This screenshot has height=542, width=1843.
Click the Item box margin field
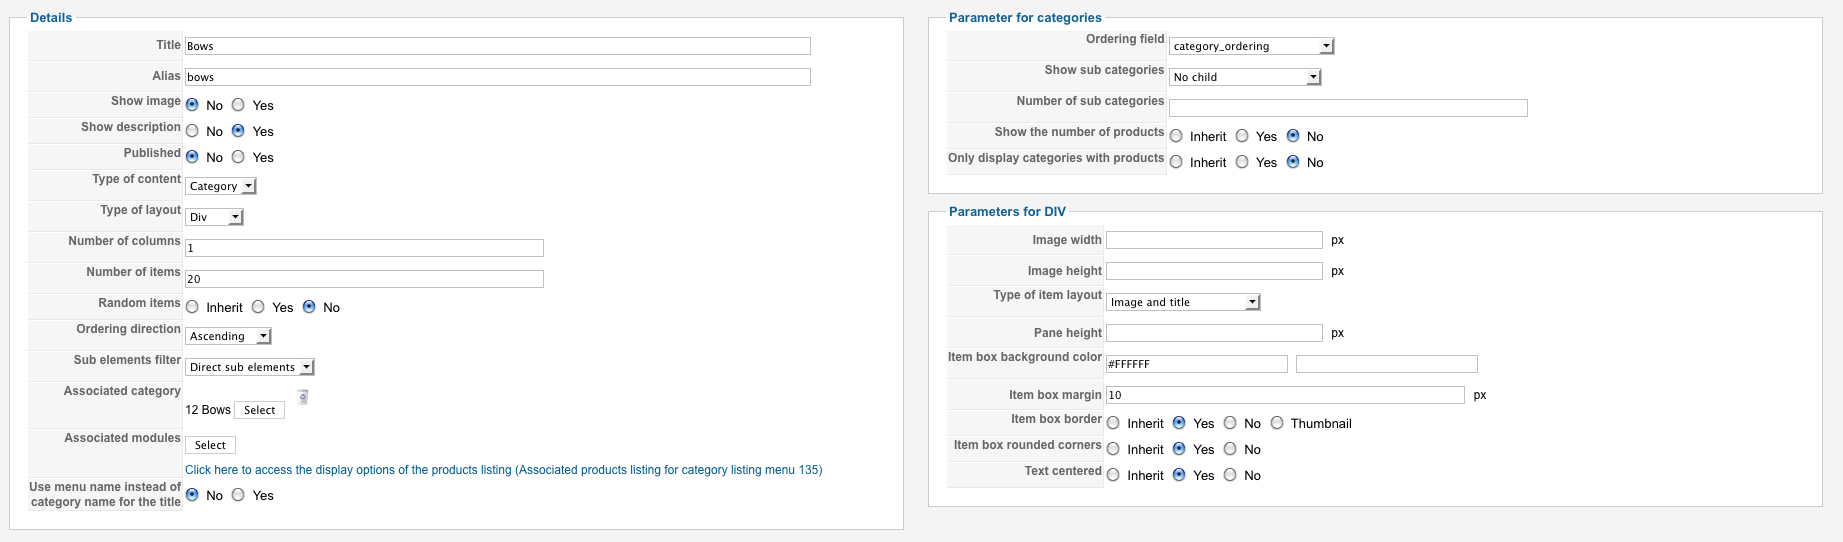1285,395
